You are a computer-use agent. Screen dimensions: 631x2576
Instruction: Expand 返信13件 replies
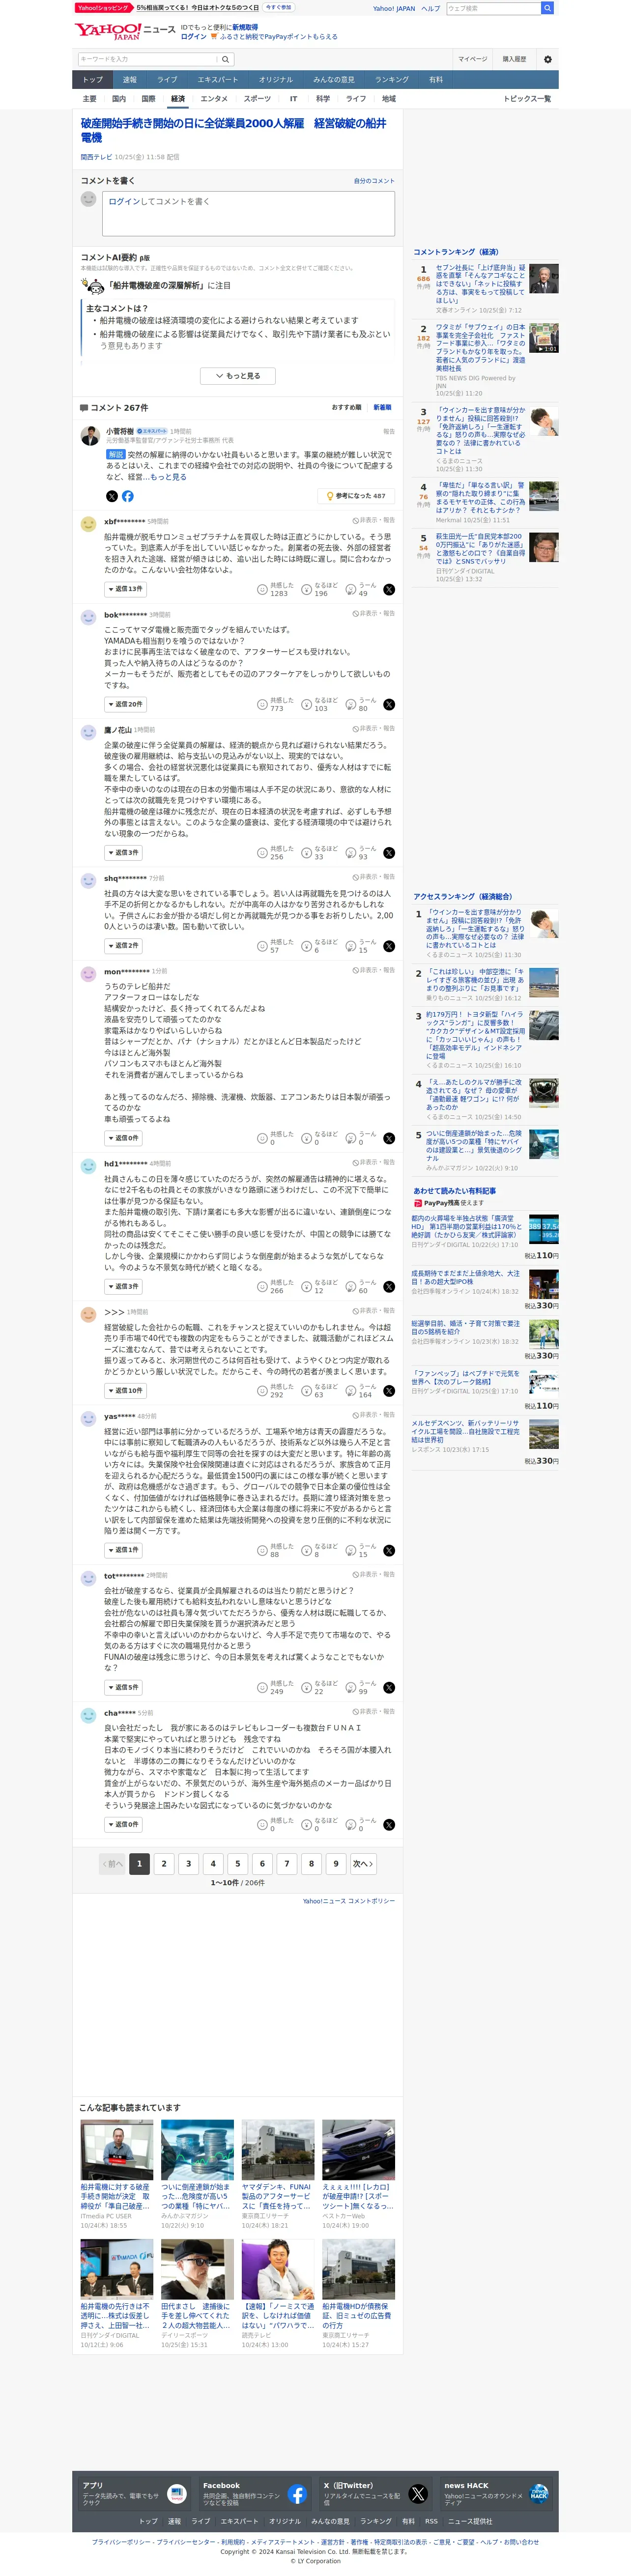(x=125, y=589)
